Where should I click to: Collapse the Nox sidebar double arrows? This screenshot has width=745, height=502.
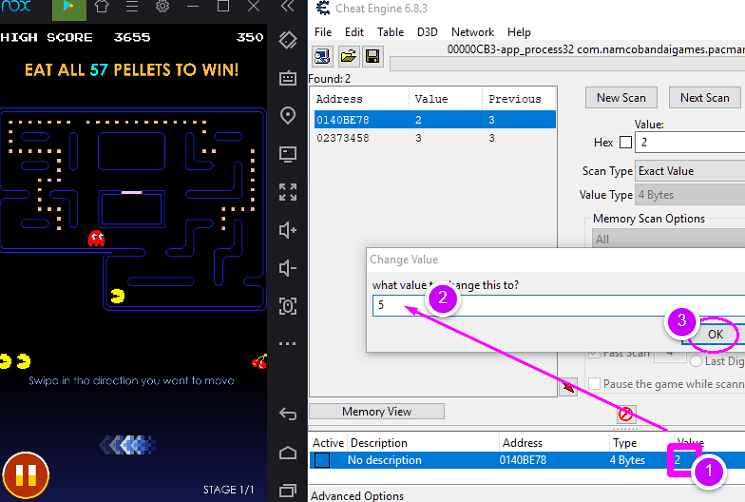[287, 6]
